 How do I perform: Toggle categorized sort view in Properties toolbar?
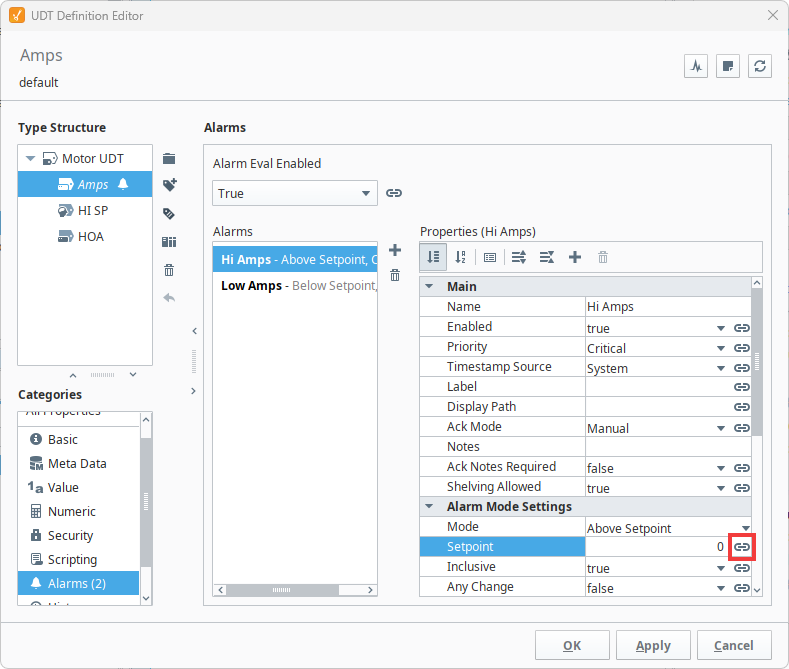point(433,258)
